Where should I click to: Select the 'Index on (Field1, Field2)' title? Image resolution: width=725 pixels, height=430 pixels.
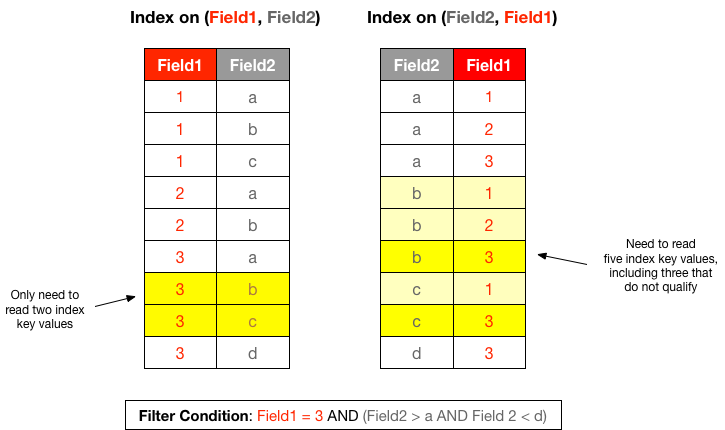[225, 18]
